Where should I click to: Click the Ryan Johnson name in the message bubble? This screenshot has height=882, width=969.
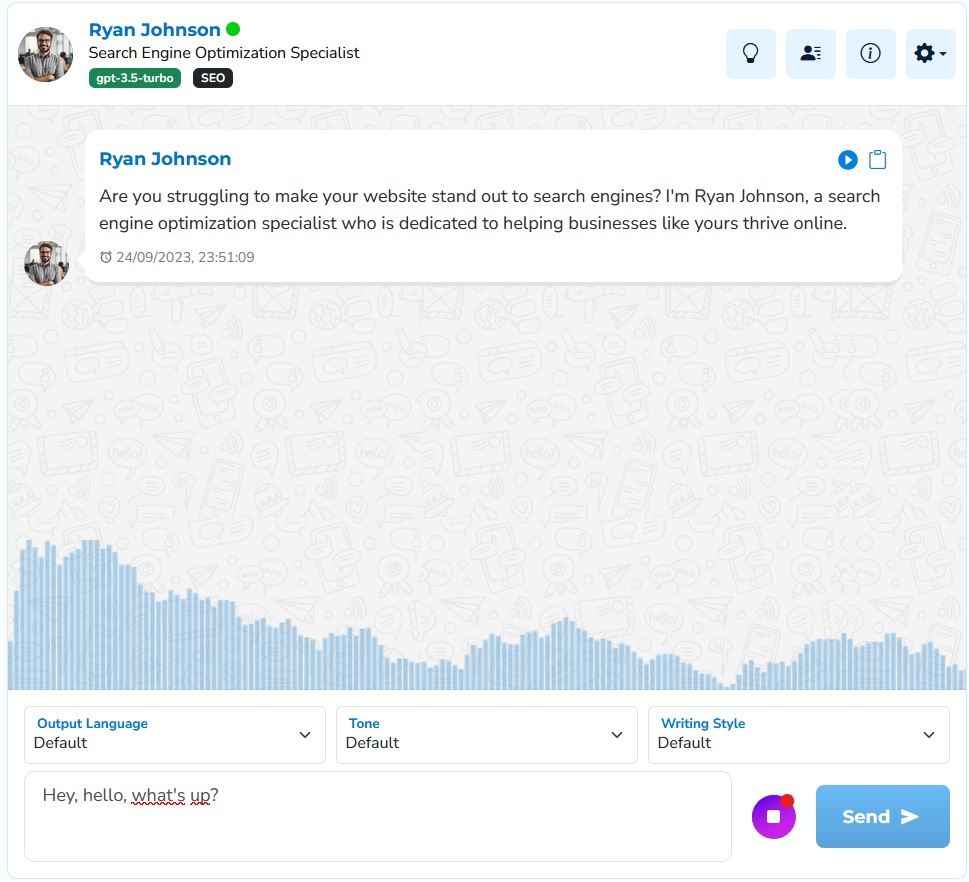(x=165, y=159)
